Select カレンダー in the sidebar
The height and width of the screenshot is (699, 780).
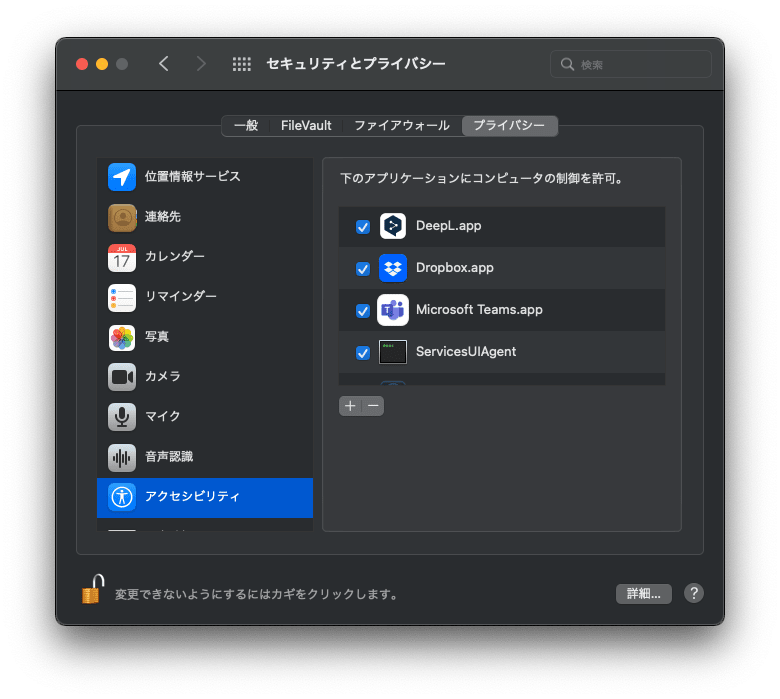[205, 258]
